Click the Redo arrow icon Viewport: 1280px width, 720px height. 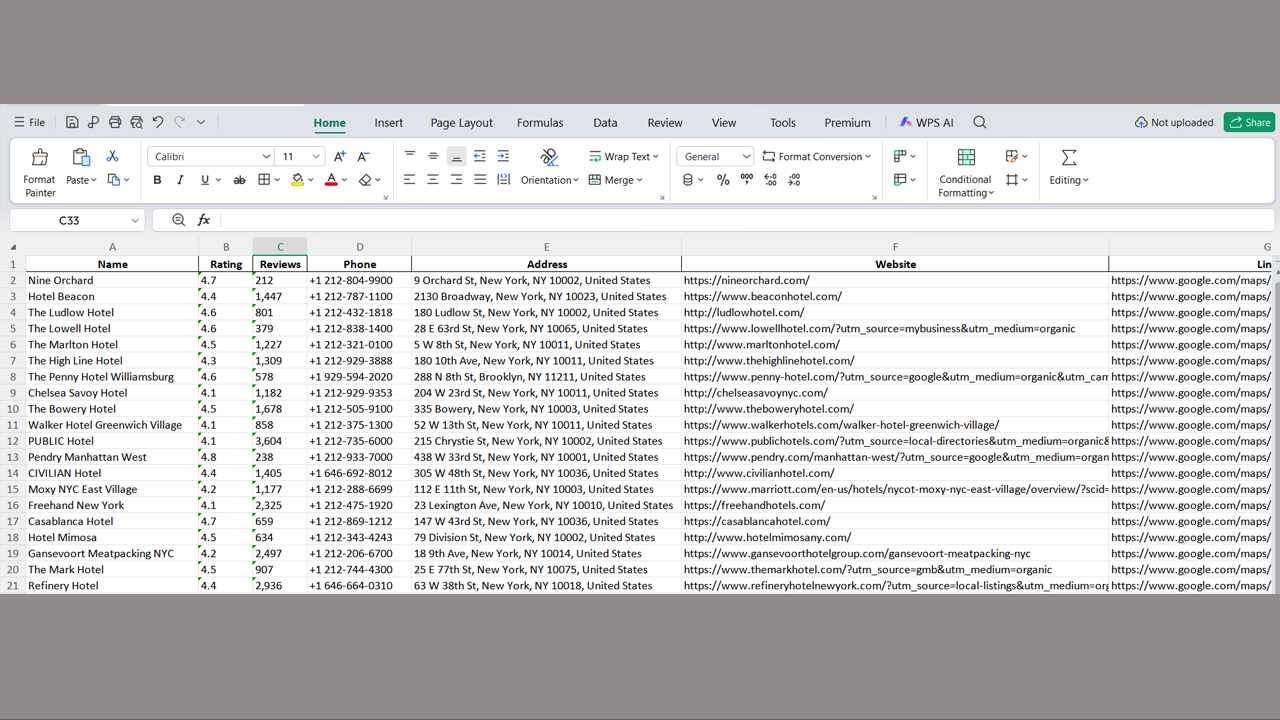coord(180,122)
